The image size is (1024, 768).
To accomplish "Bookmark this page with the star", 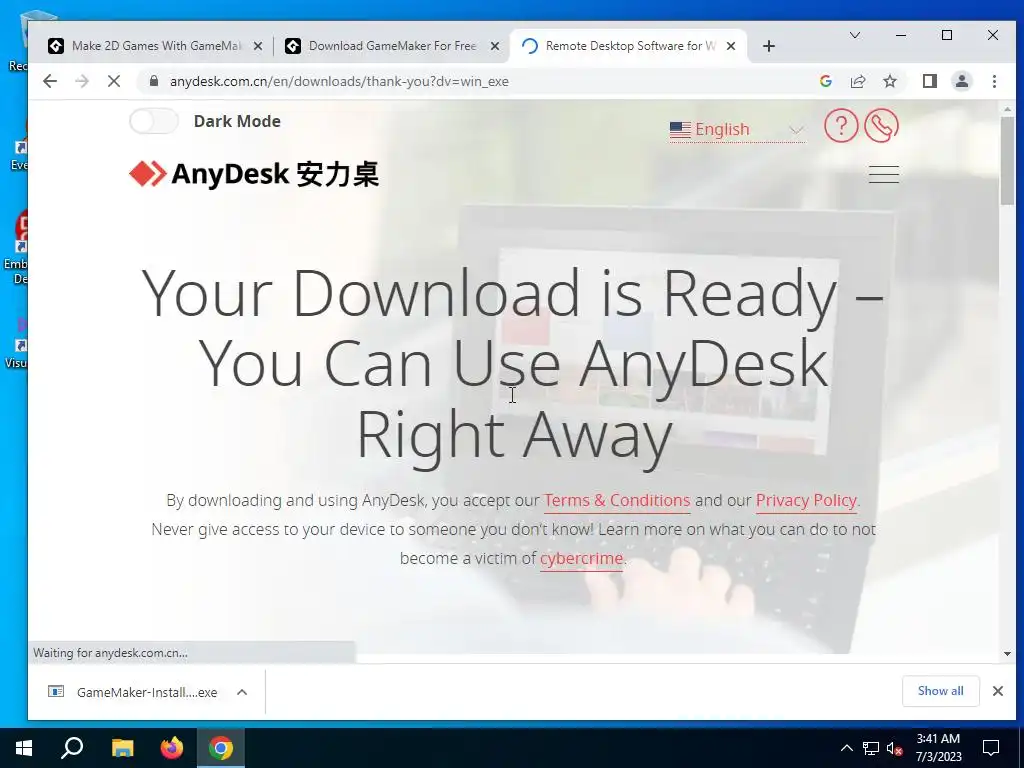I will [x=889, y=81].
